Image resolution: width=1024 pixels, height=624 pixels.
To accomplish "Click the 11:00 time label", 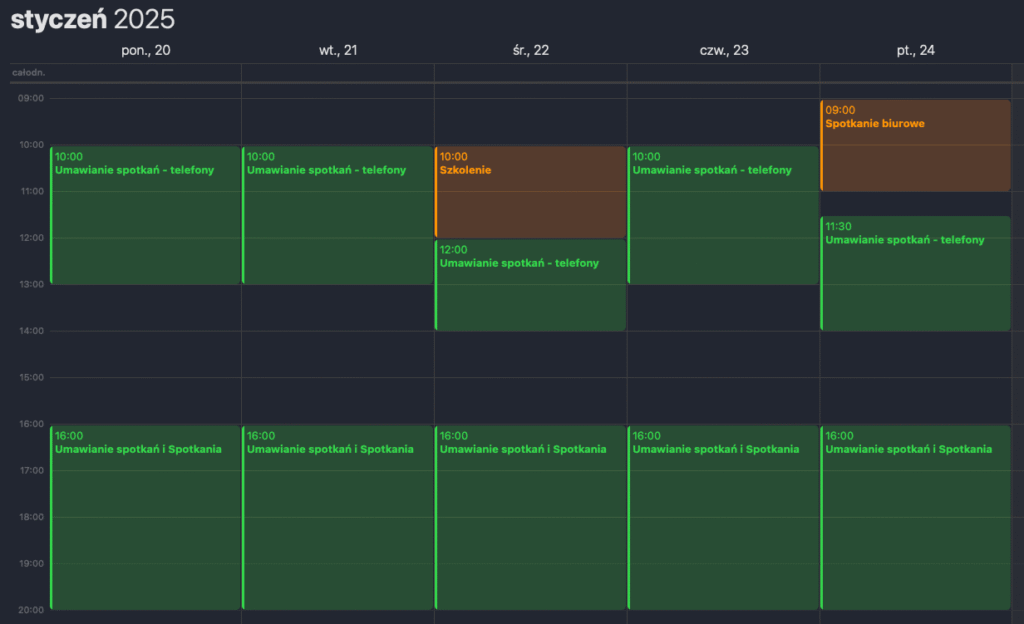I will (31, 191).
